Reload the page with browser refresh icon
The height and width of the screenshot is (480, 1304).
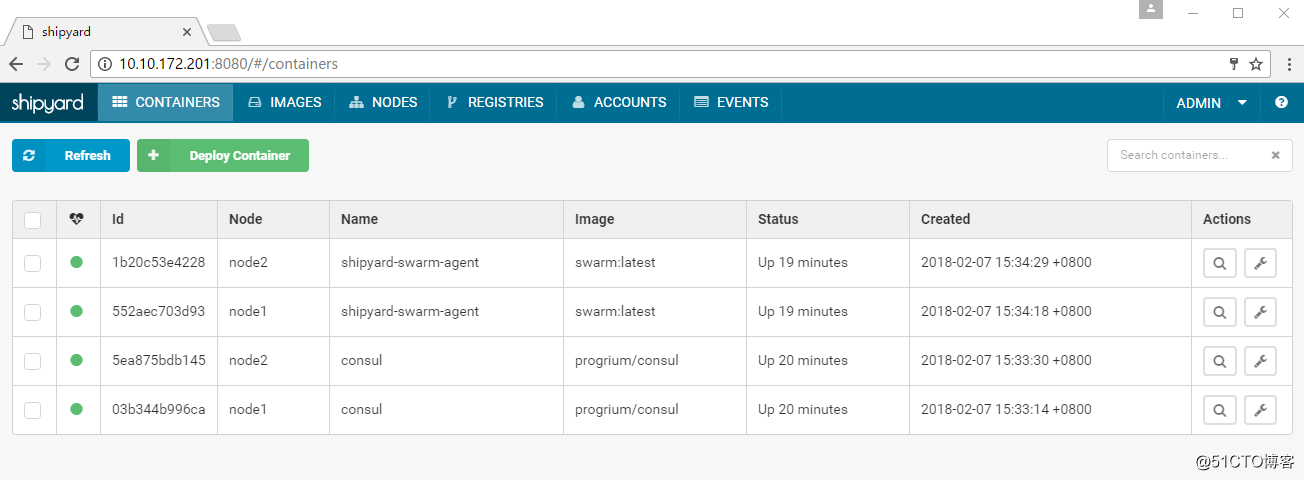(x=72, y=64)
